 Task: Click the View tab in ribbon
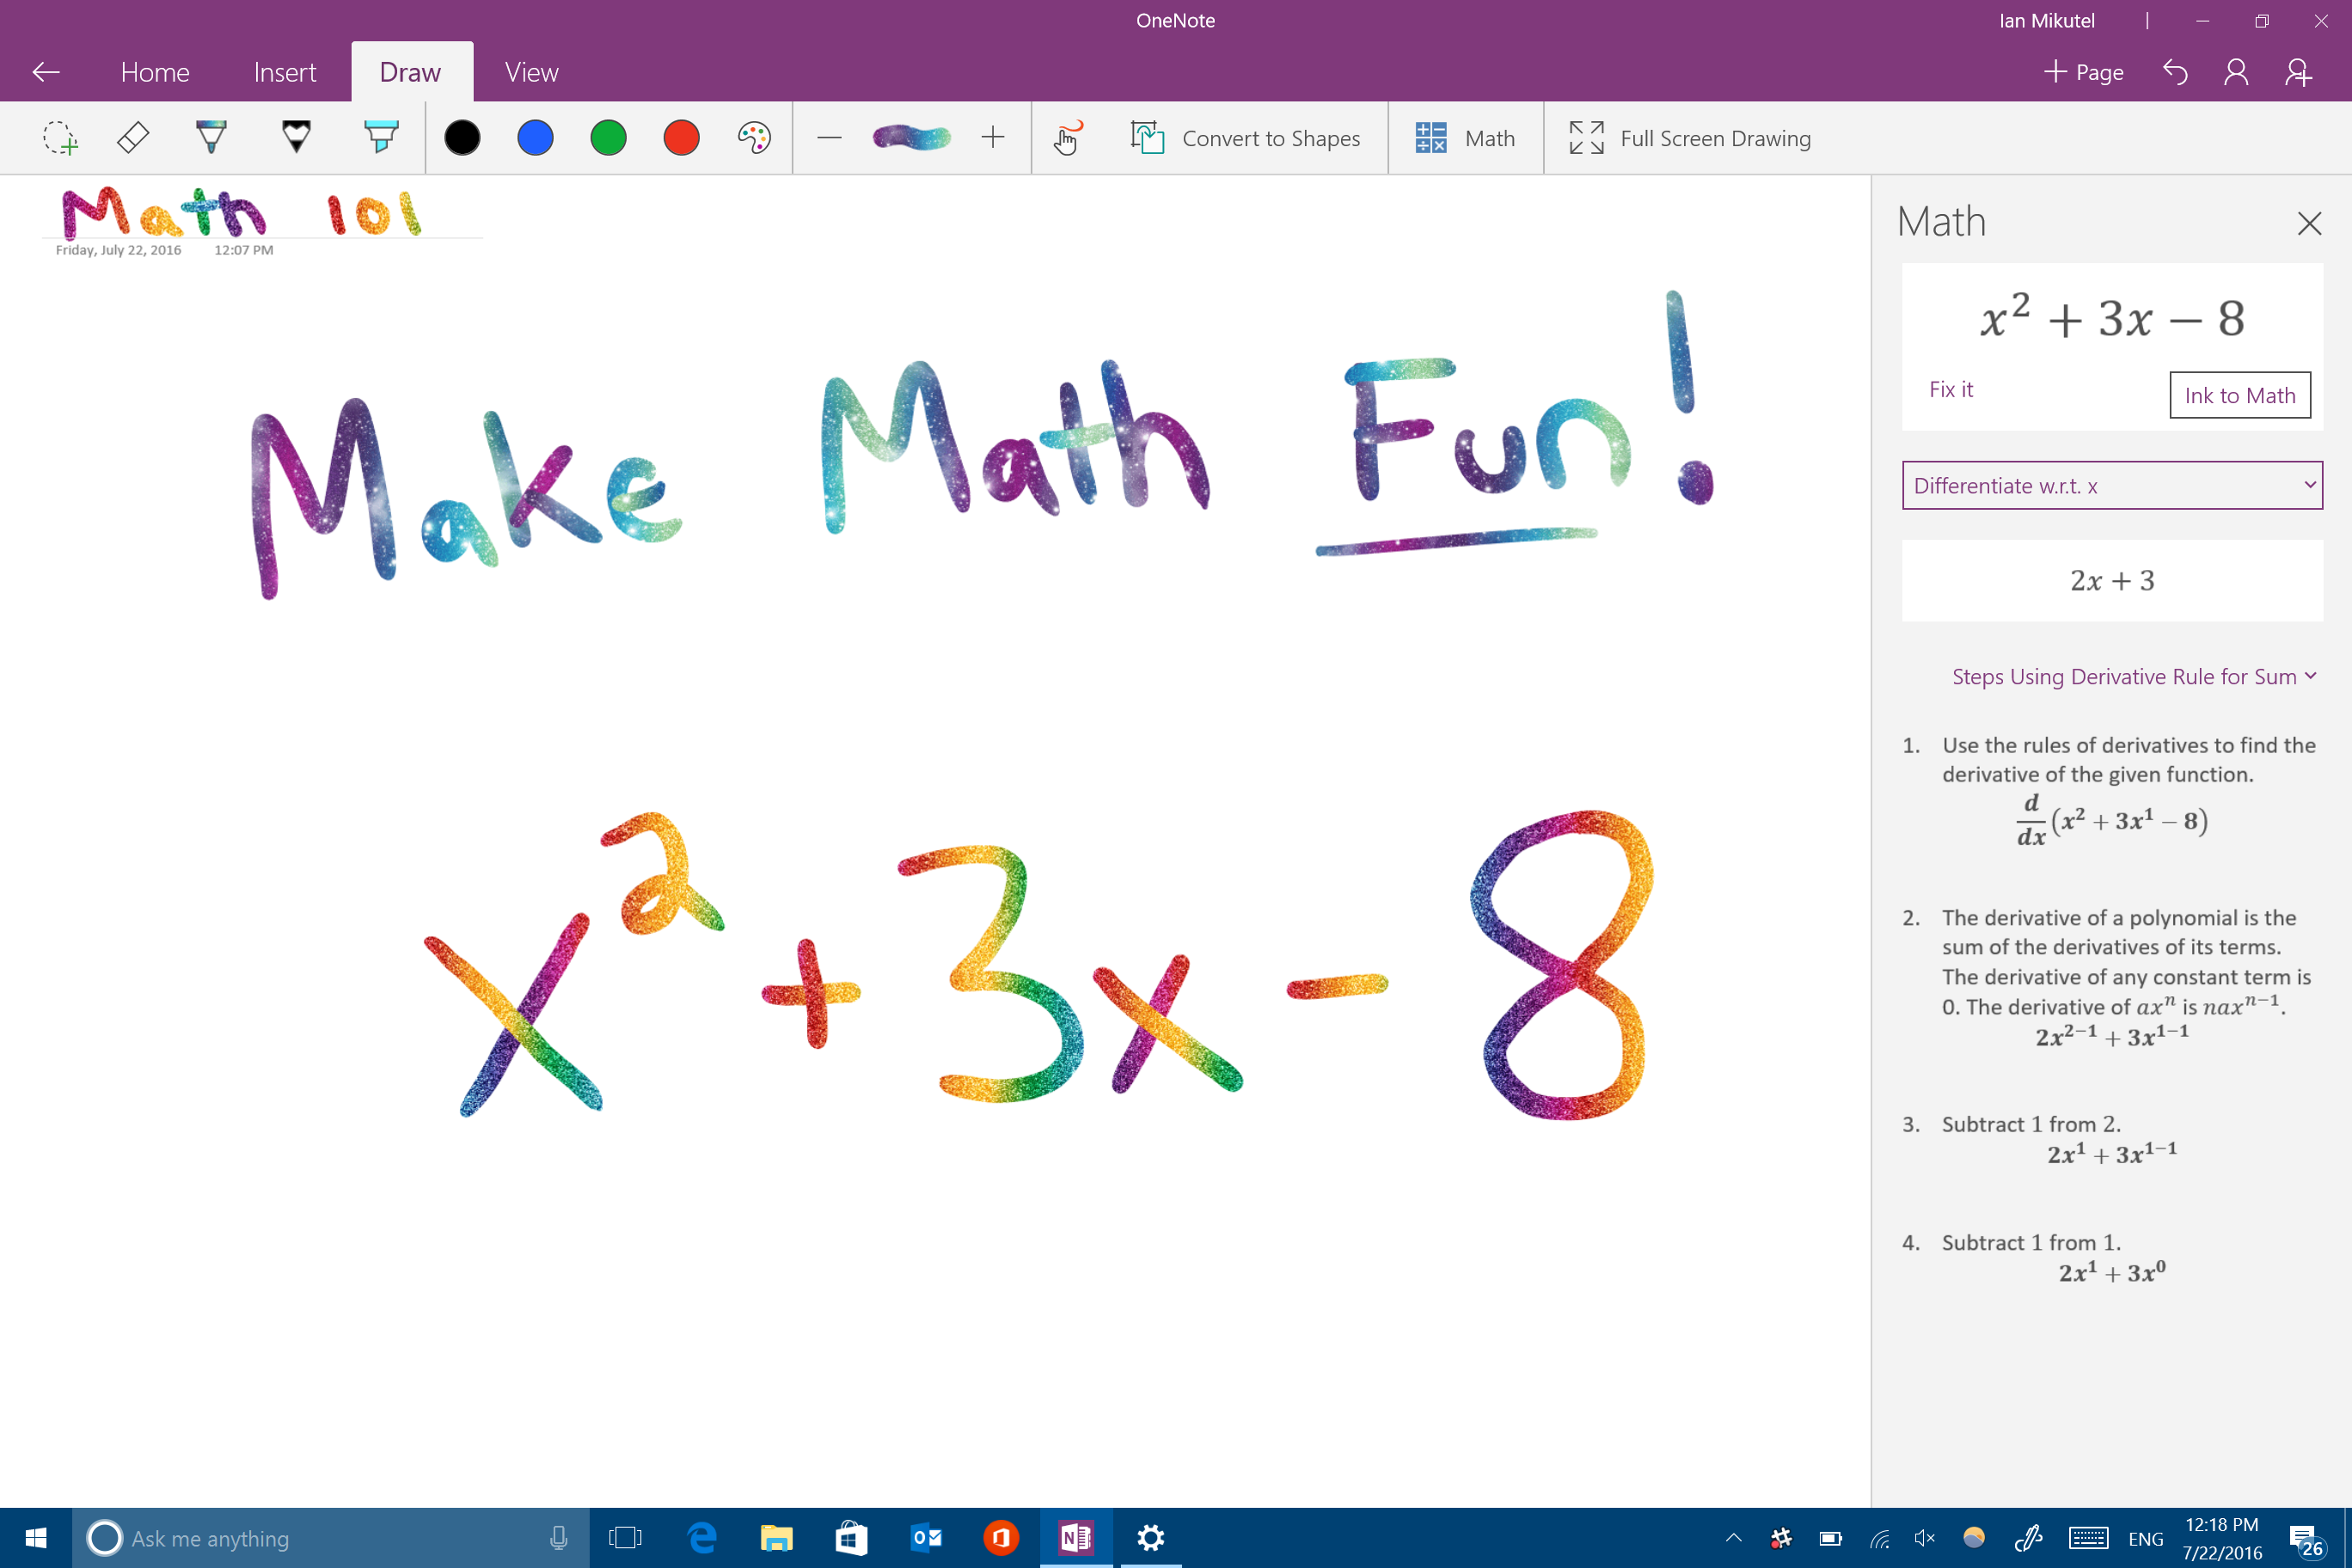click(x=530, y=71)
